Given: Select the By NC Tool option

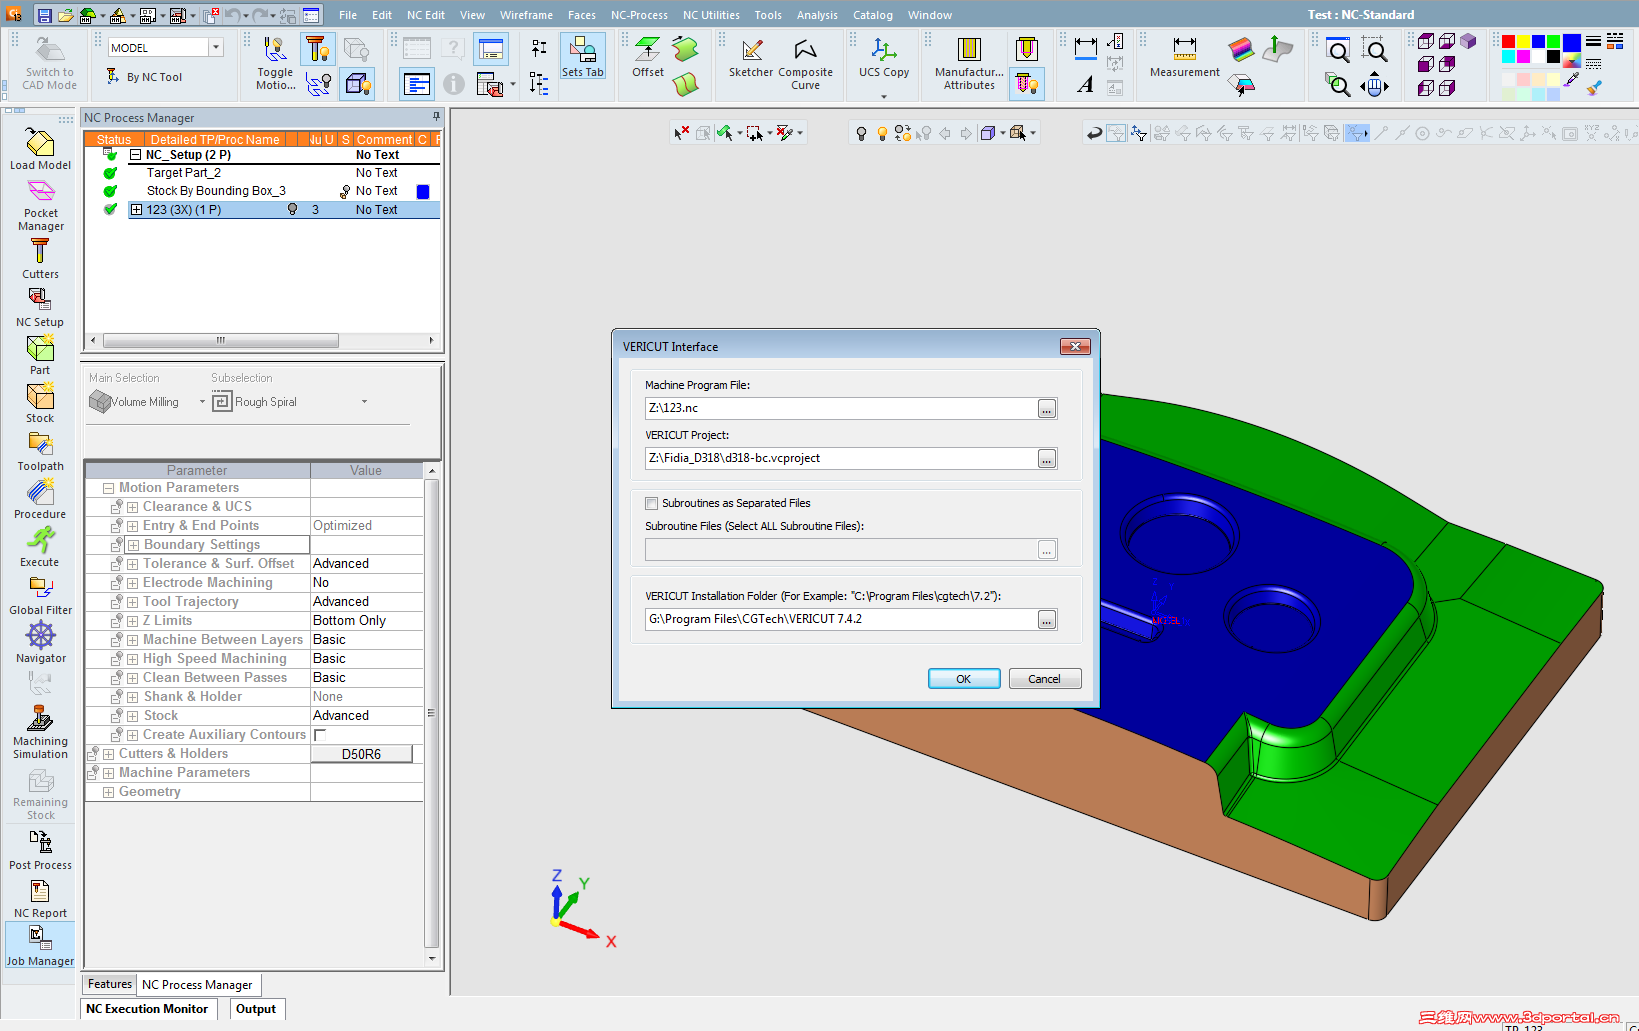Looking at the screenshot, I should 145,77.
